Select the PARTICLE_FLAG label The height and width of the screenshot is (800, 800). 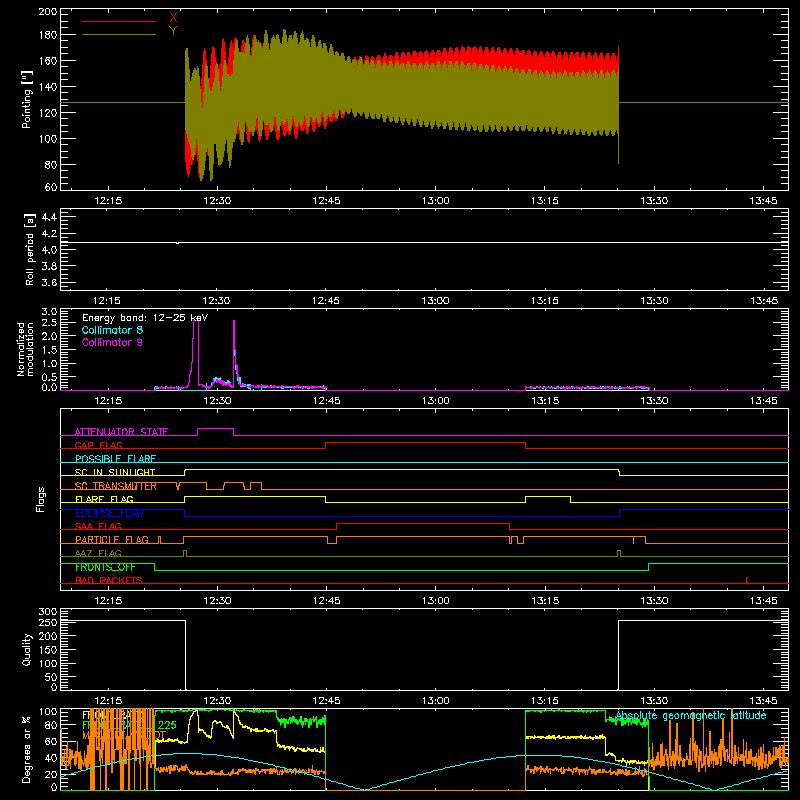pos(112,540)
